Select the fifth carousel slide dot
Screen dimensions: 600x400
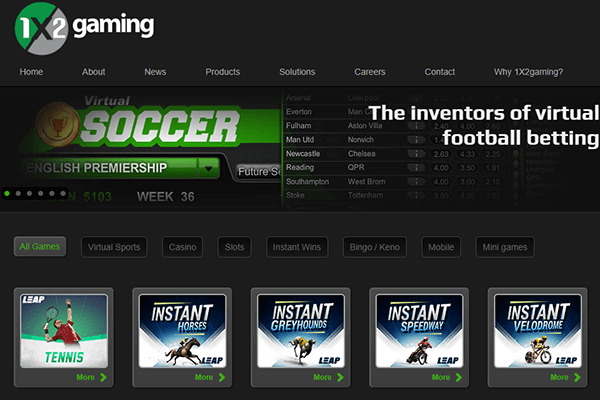coord(52,193)
